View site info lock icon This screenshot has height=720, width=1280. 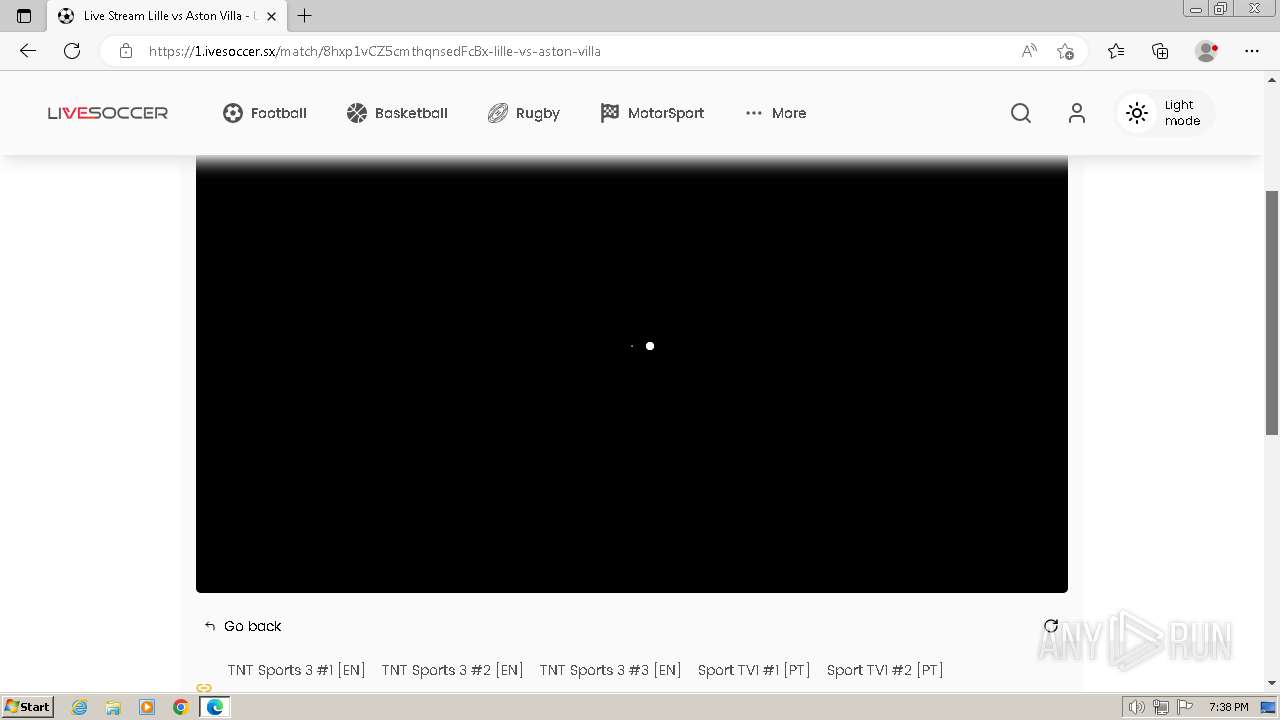(x=126, y=51)
